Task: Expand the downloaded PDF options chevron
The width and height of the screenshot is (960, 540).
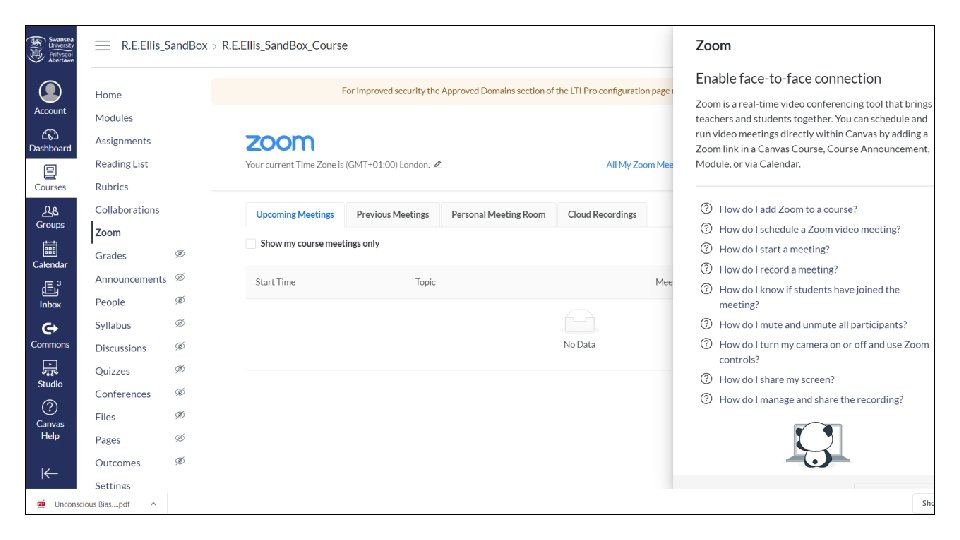Action: coord(153,504)
